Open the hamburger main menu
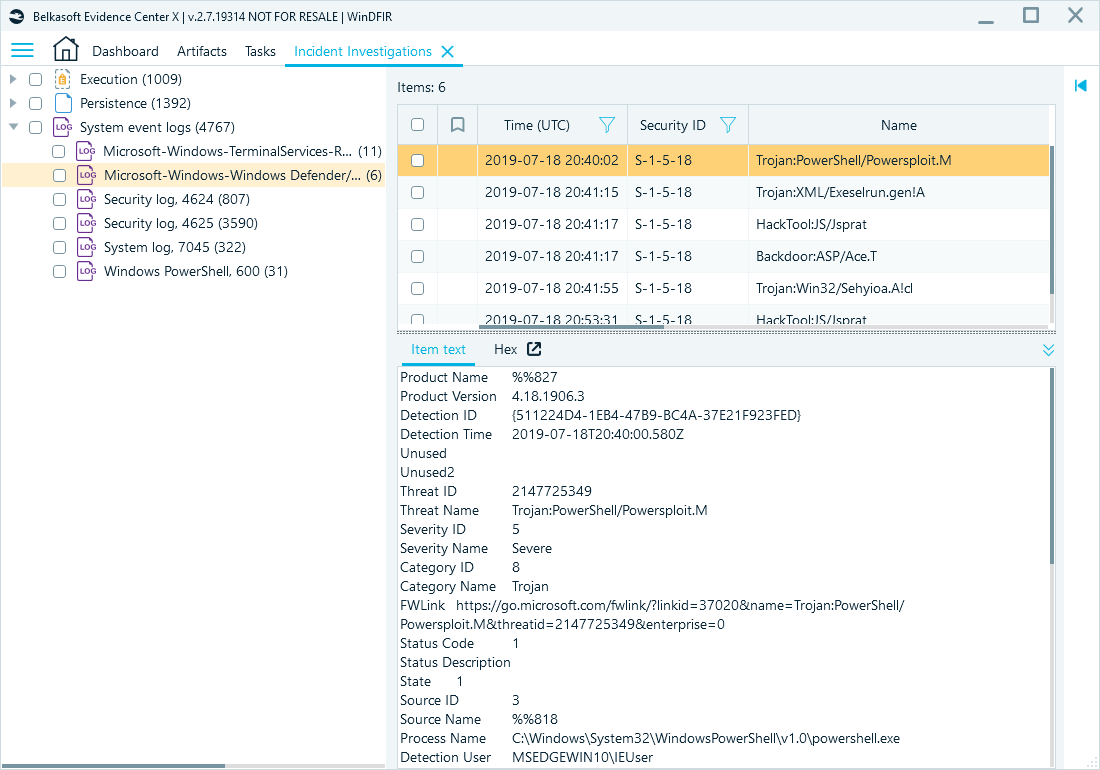Image resolution: width=1100 pixels, height=770 pixels. pos(22,50)
